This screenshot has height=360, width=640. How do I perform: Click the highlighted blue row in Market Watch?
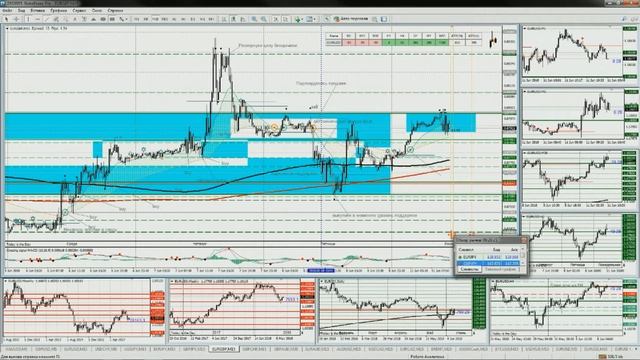pos(488,263)
